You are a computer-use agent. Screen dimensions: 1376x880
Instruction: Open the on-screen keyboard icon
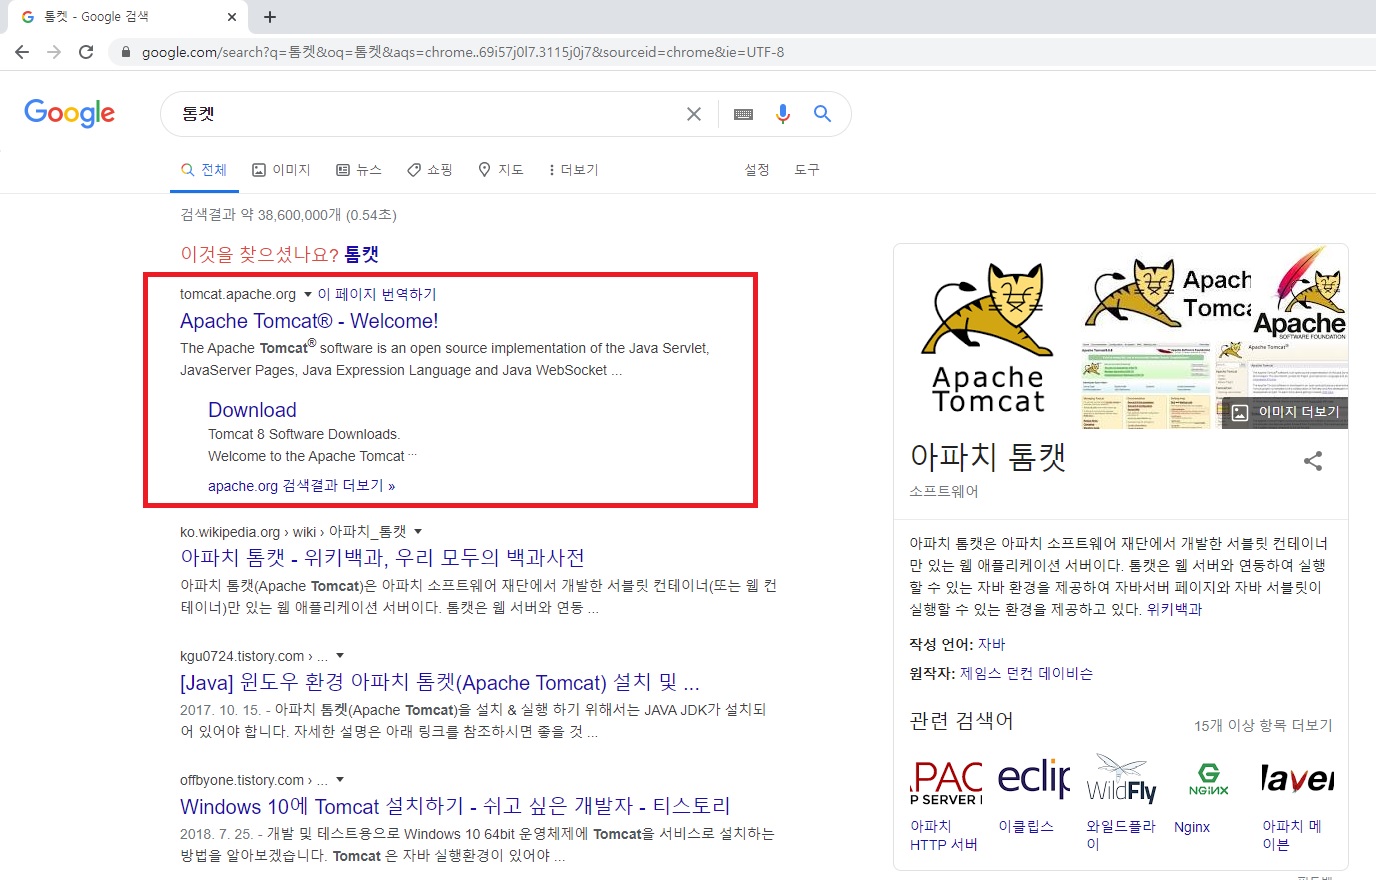pyautogui.click(x=743, y=114)
